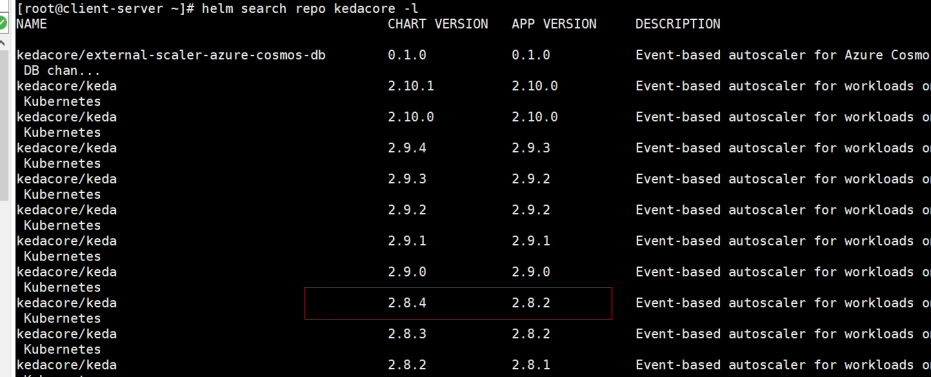931x377 pixels.
Task: Click app version 2.9.2 in chart 2.9.3 row
Action: click(531, 179)
